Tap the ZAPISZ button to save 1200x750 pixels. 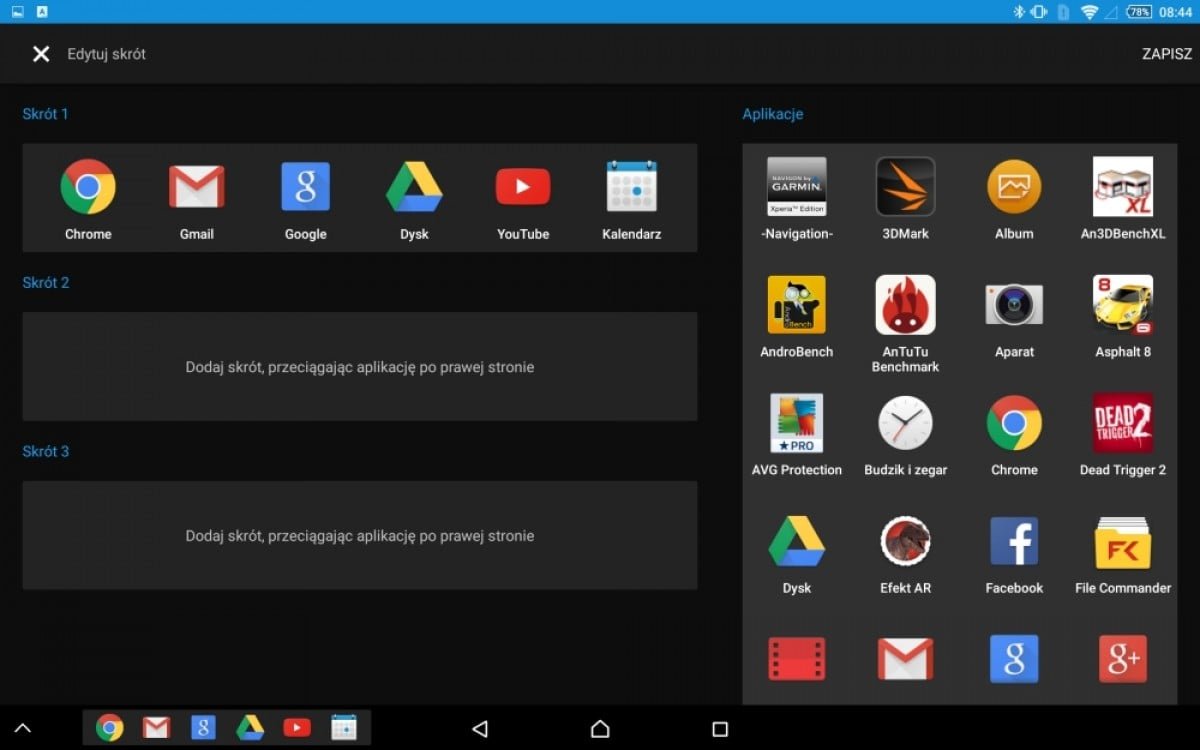click(x=1167, y=54)
